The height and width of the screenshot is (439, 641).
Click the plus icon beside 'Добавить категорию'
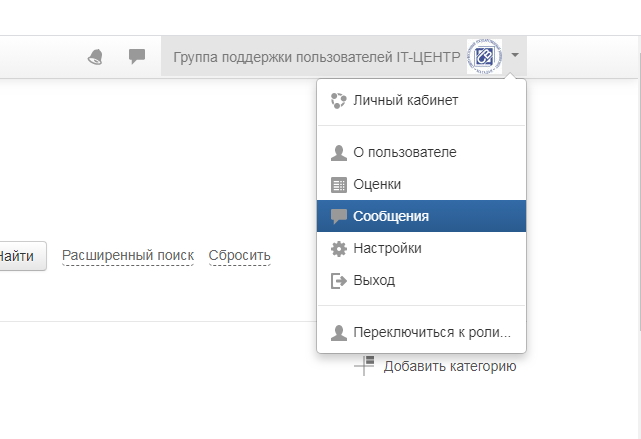pyautogui.click(x=364, y=365)
